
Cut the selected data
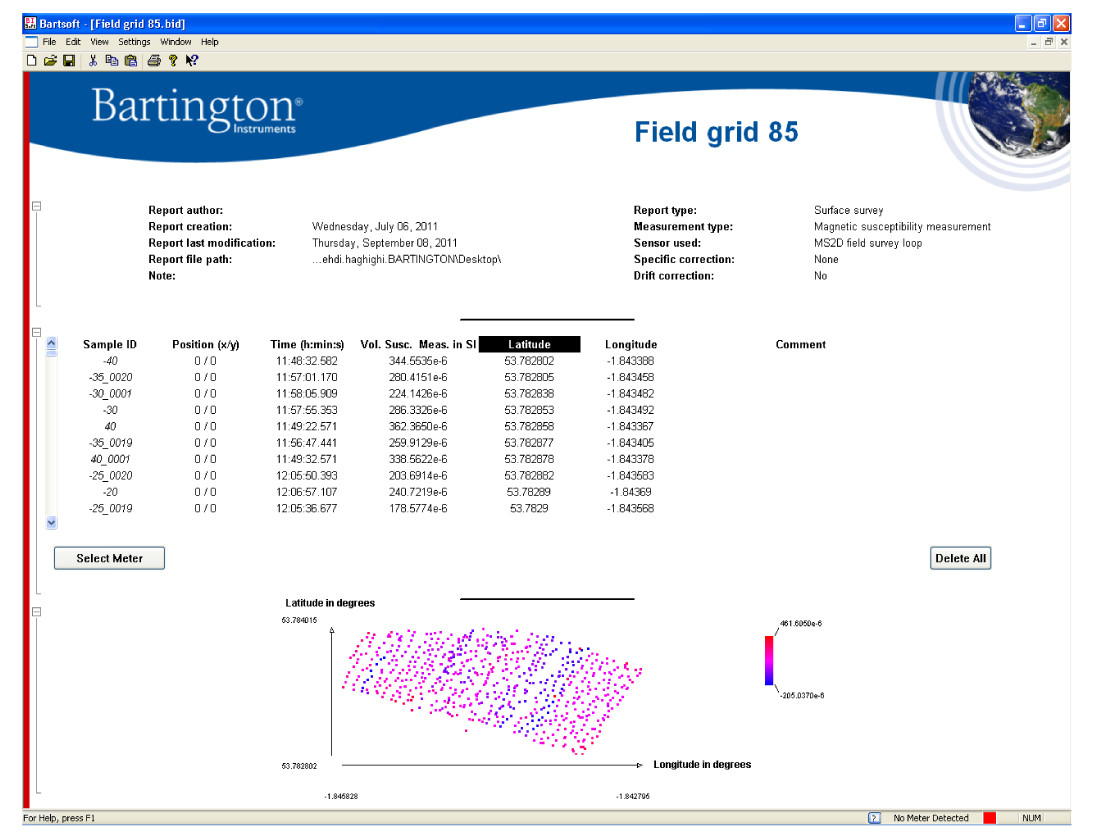[x=92, y=60]
